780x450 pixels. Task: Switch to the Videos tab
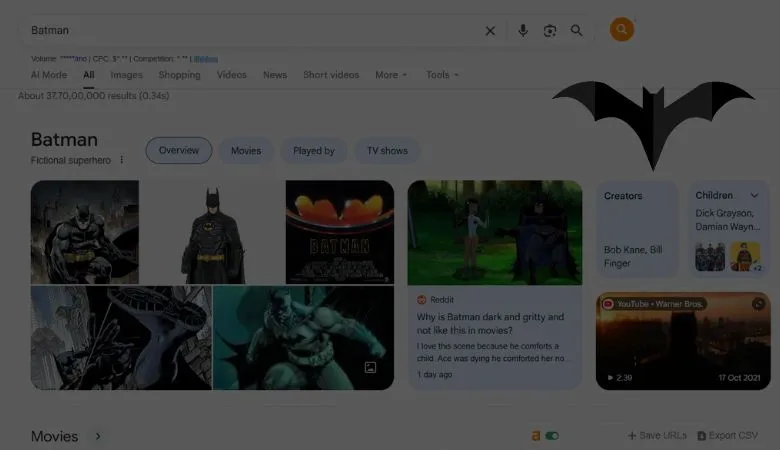tap(231, 75)
